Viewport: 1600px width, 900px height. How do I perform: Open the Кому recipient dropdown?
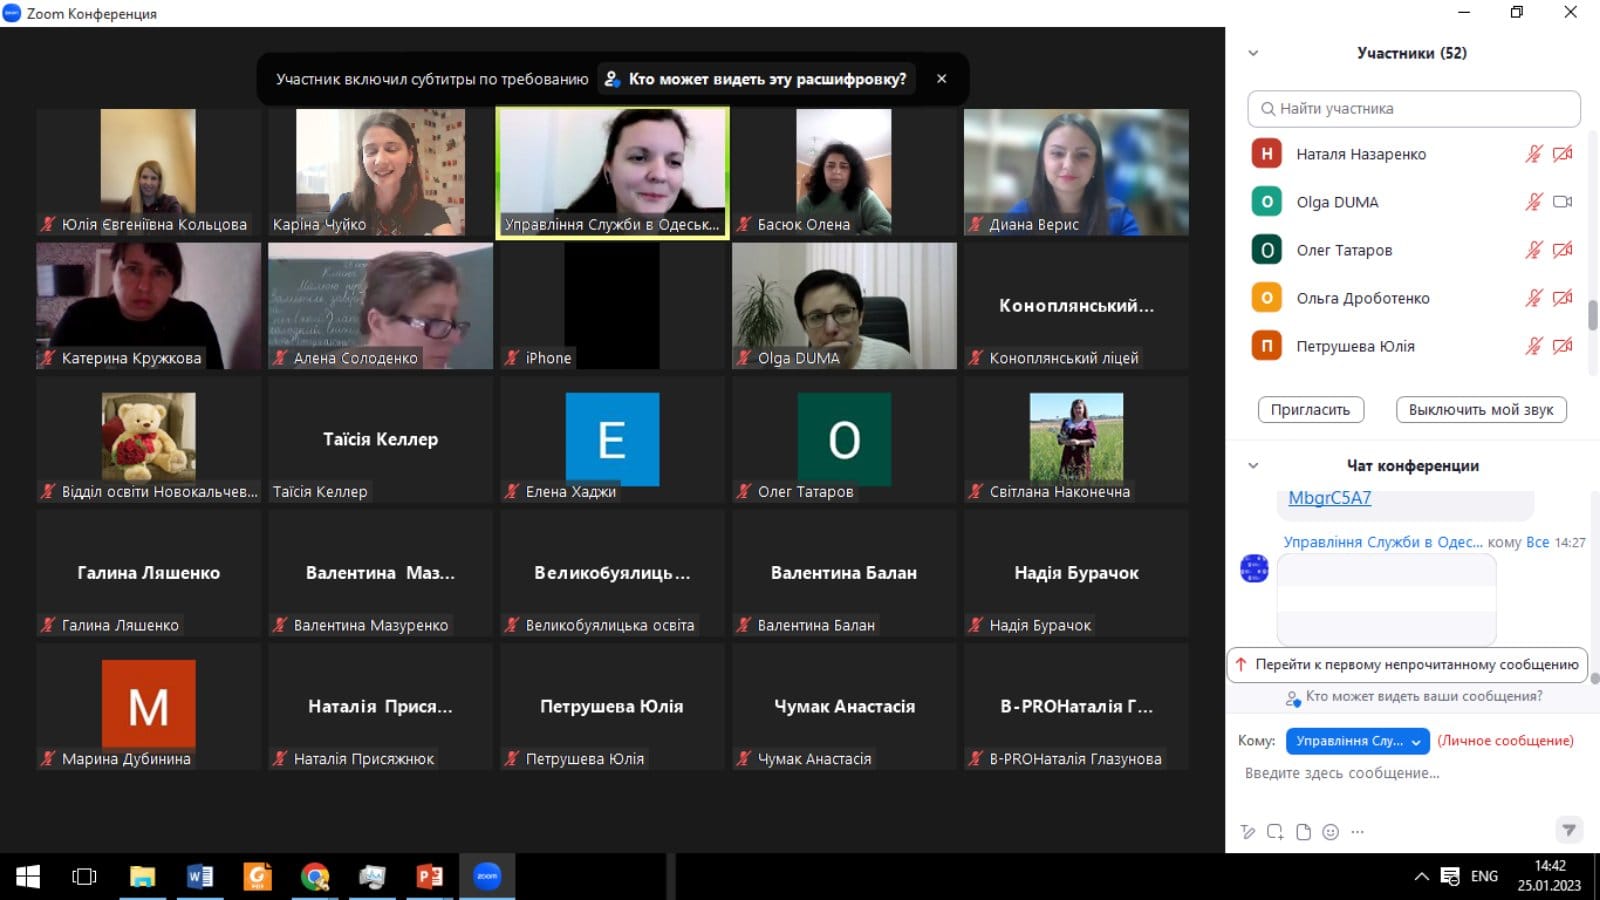coord(1357,741)
